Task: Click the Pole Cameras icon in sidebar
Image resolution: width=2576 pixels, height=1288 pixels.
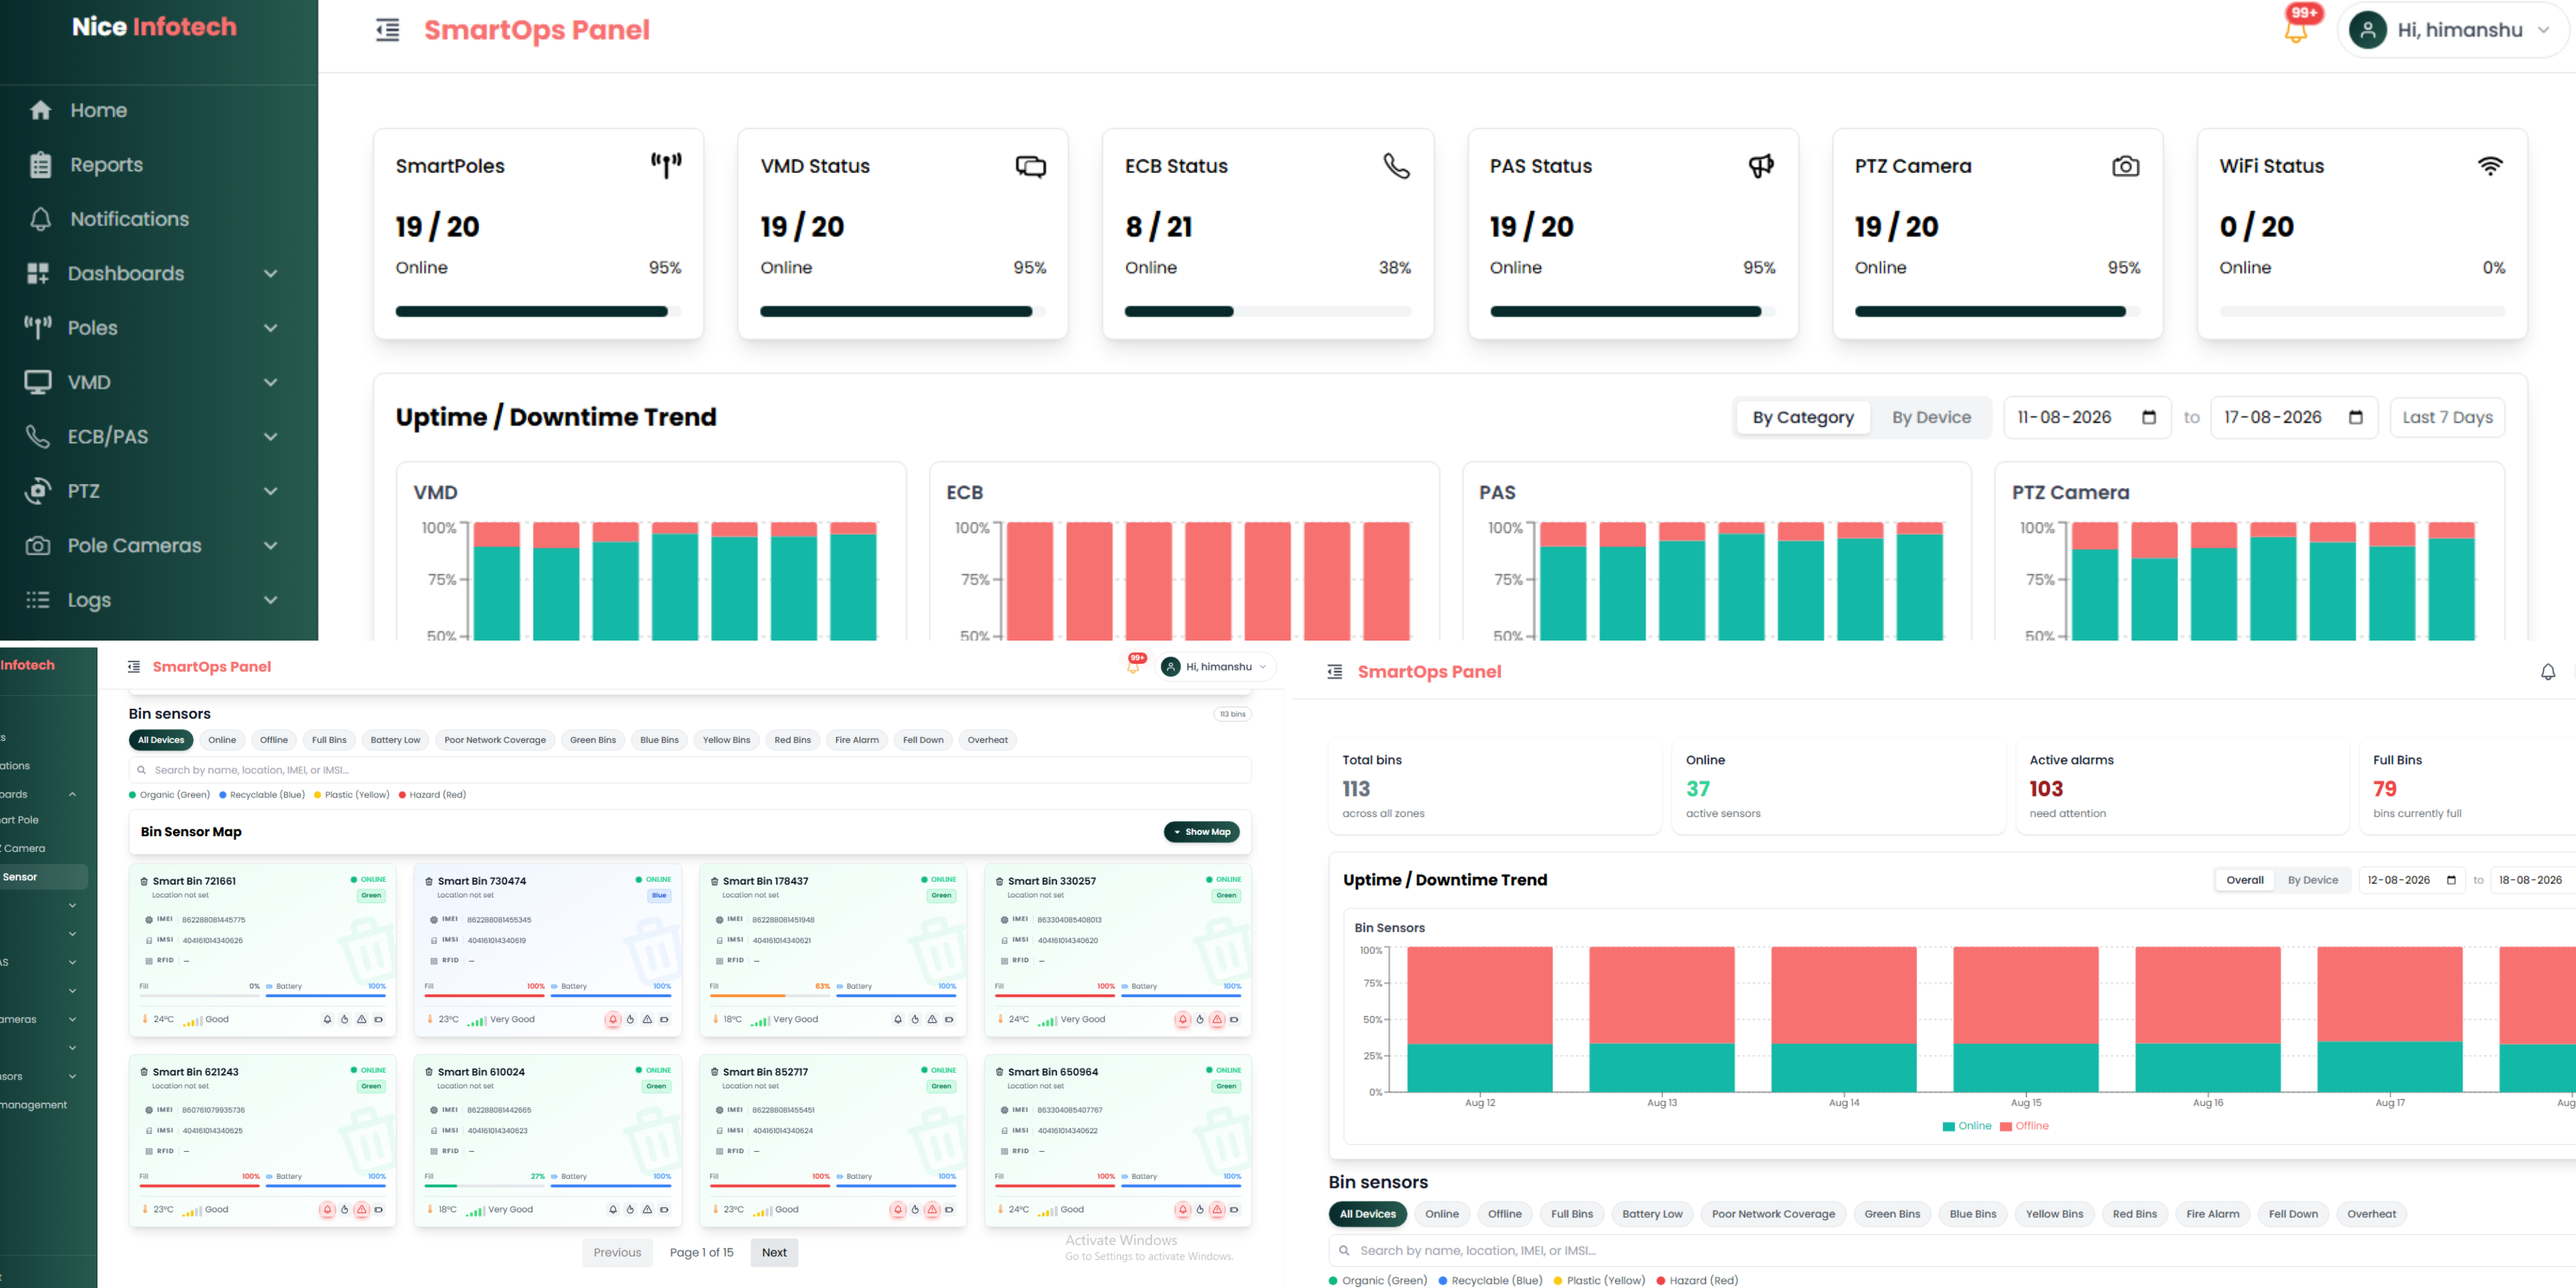Action: [38, 545]
